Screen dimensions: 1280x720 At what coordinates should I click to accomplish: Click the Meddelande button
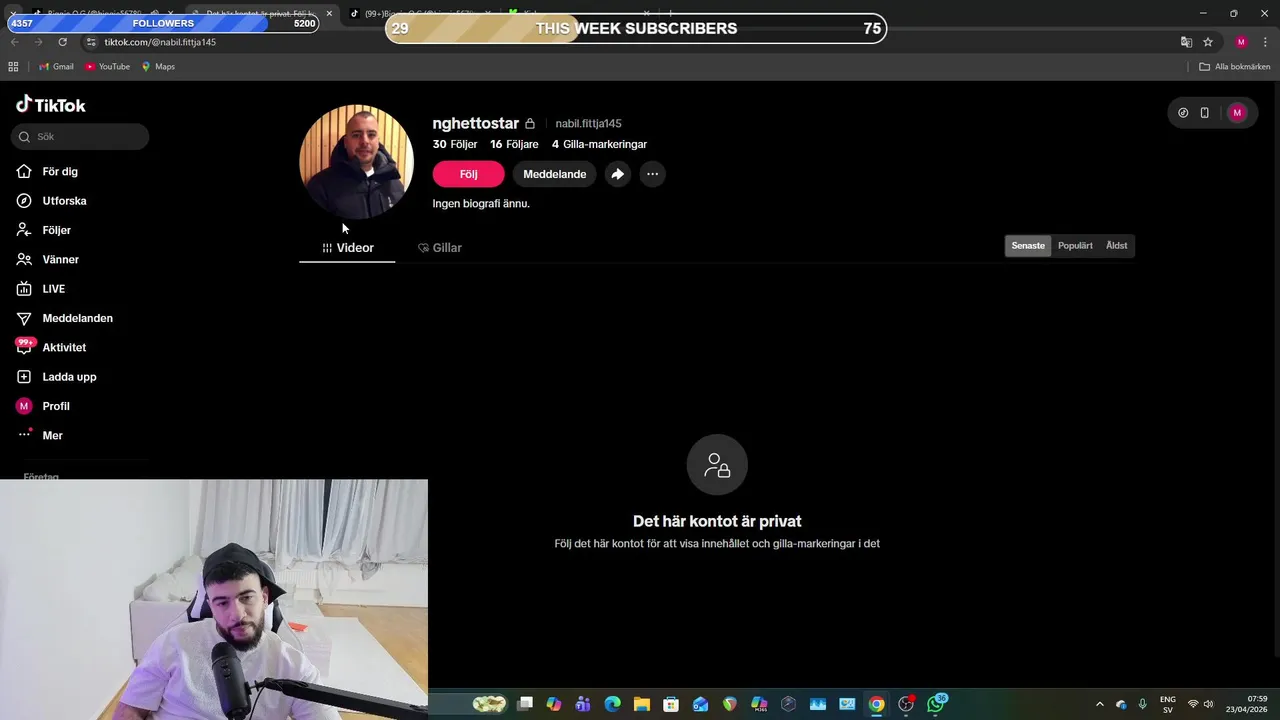pyautogui.click(x=555, y=174)
